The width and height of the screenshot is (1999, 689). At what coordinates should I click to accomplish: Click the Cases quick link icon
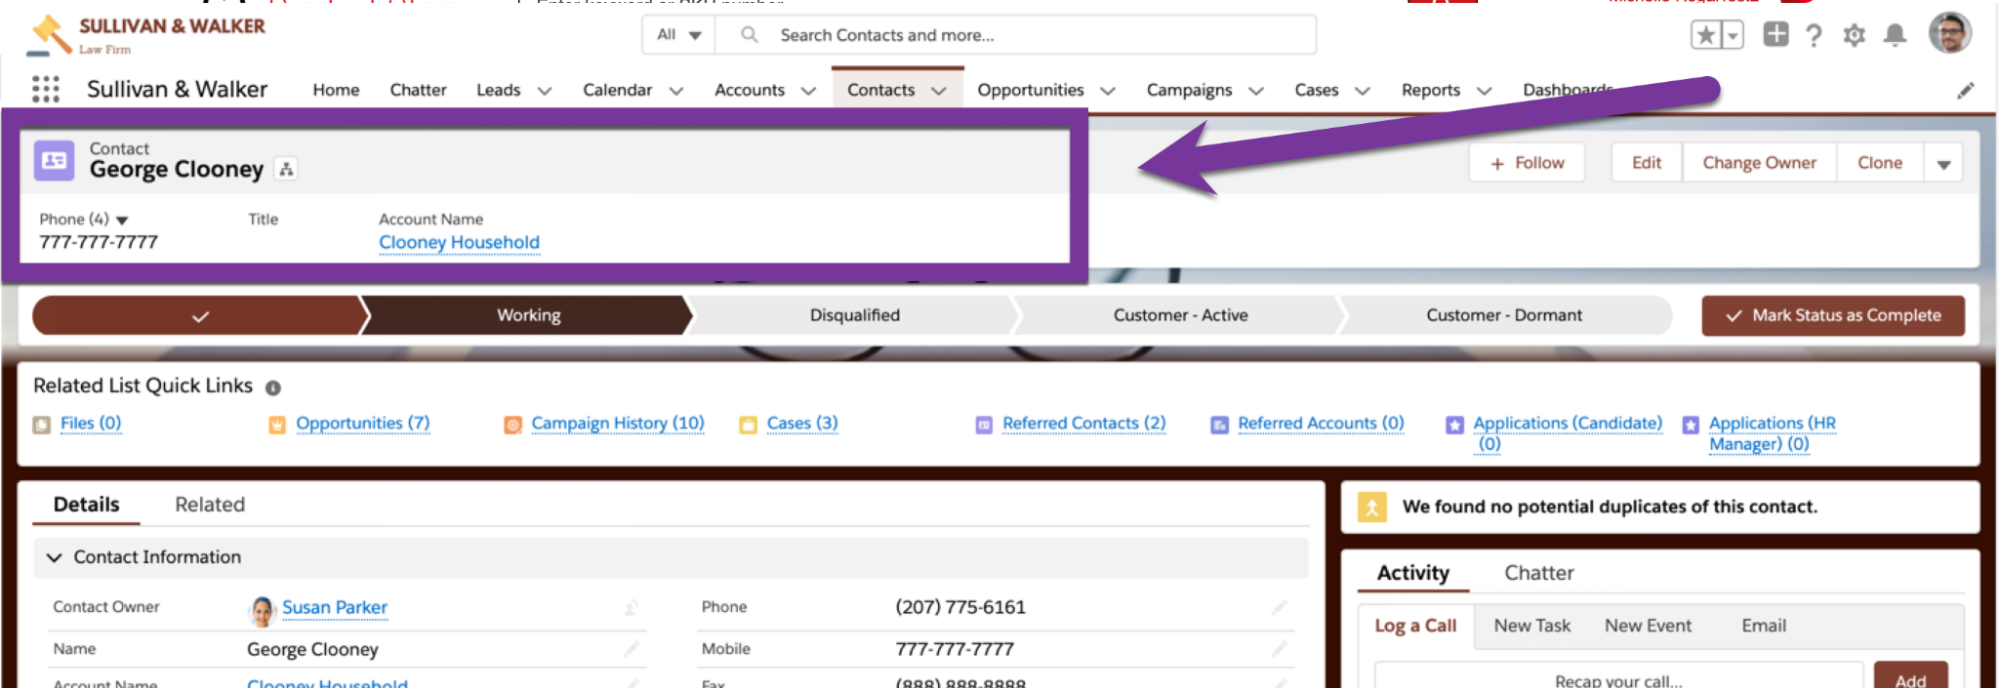coord(748,425)
